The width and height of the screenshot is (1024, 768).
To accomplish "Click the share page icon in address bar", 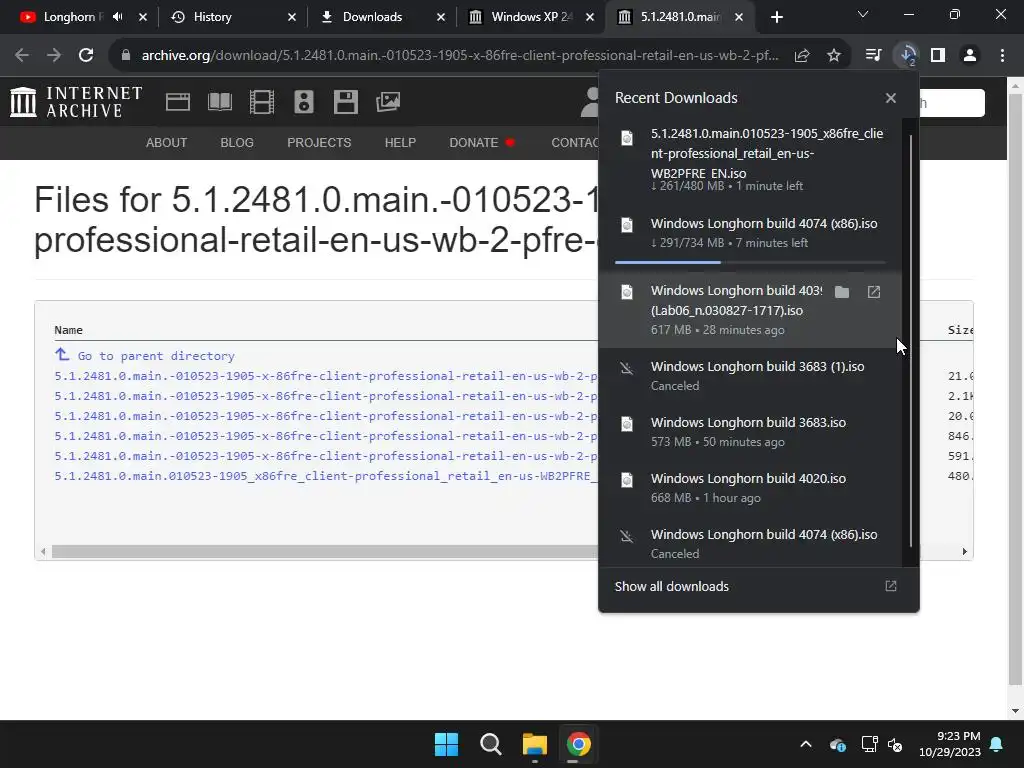I will 802,55.
